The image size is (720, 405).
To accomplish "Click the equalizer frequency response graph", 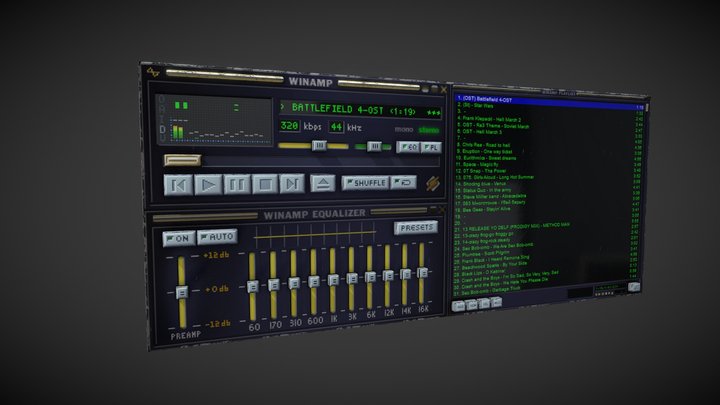I will coord(315,235).
